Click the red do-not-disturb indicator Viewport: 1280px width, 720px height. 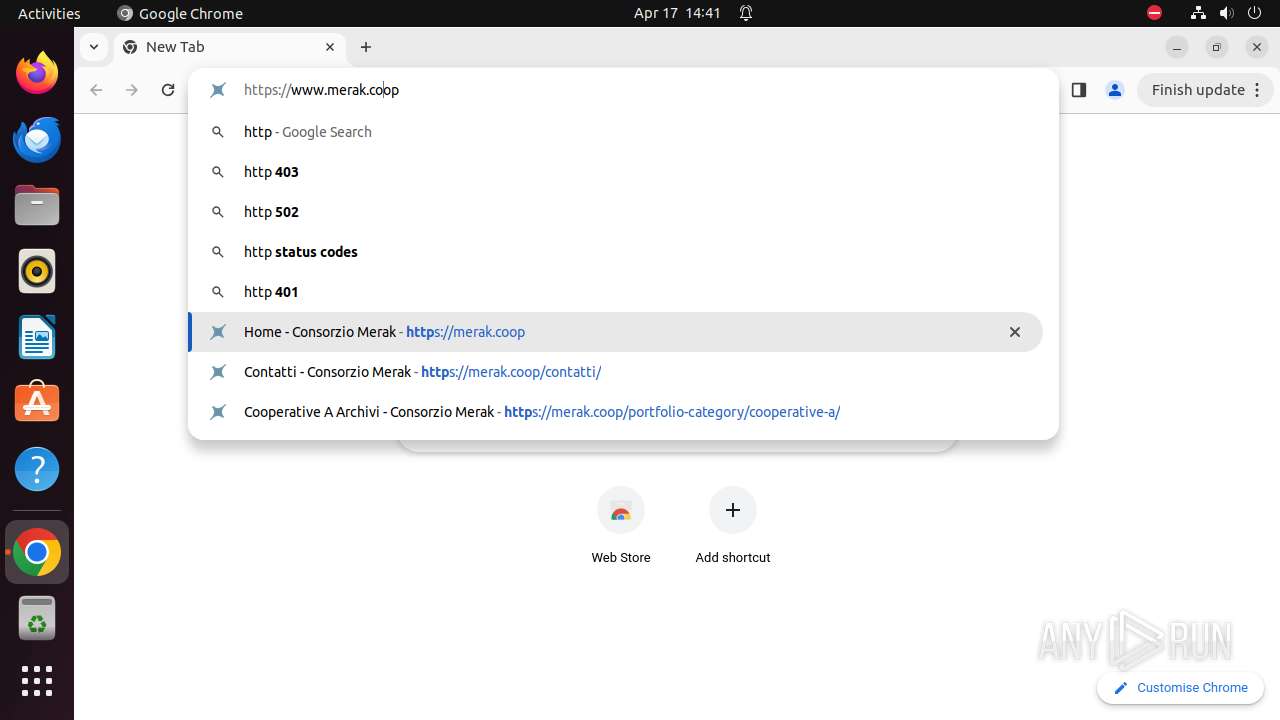pyautogui.click(x=1154, y=13)
